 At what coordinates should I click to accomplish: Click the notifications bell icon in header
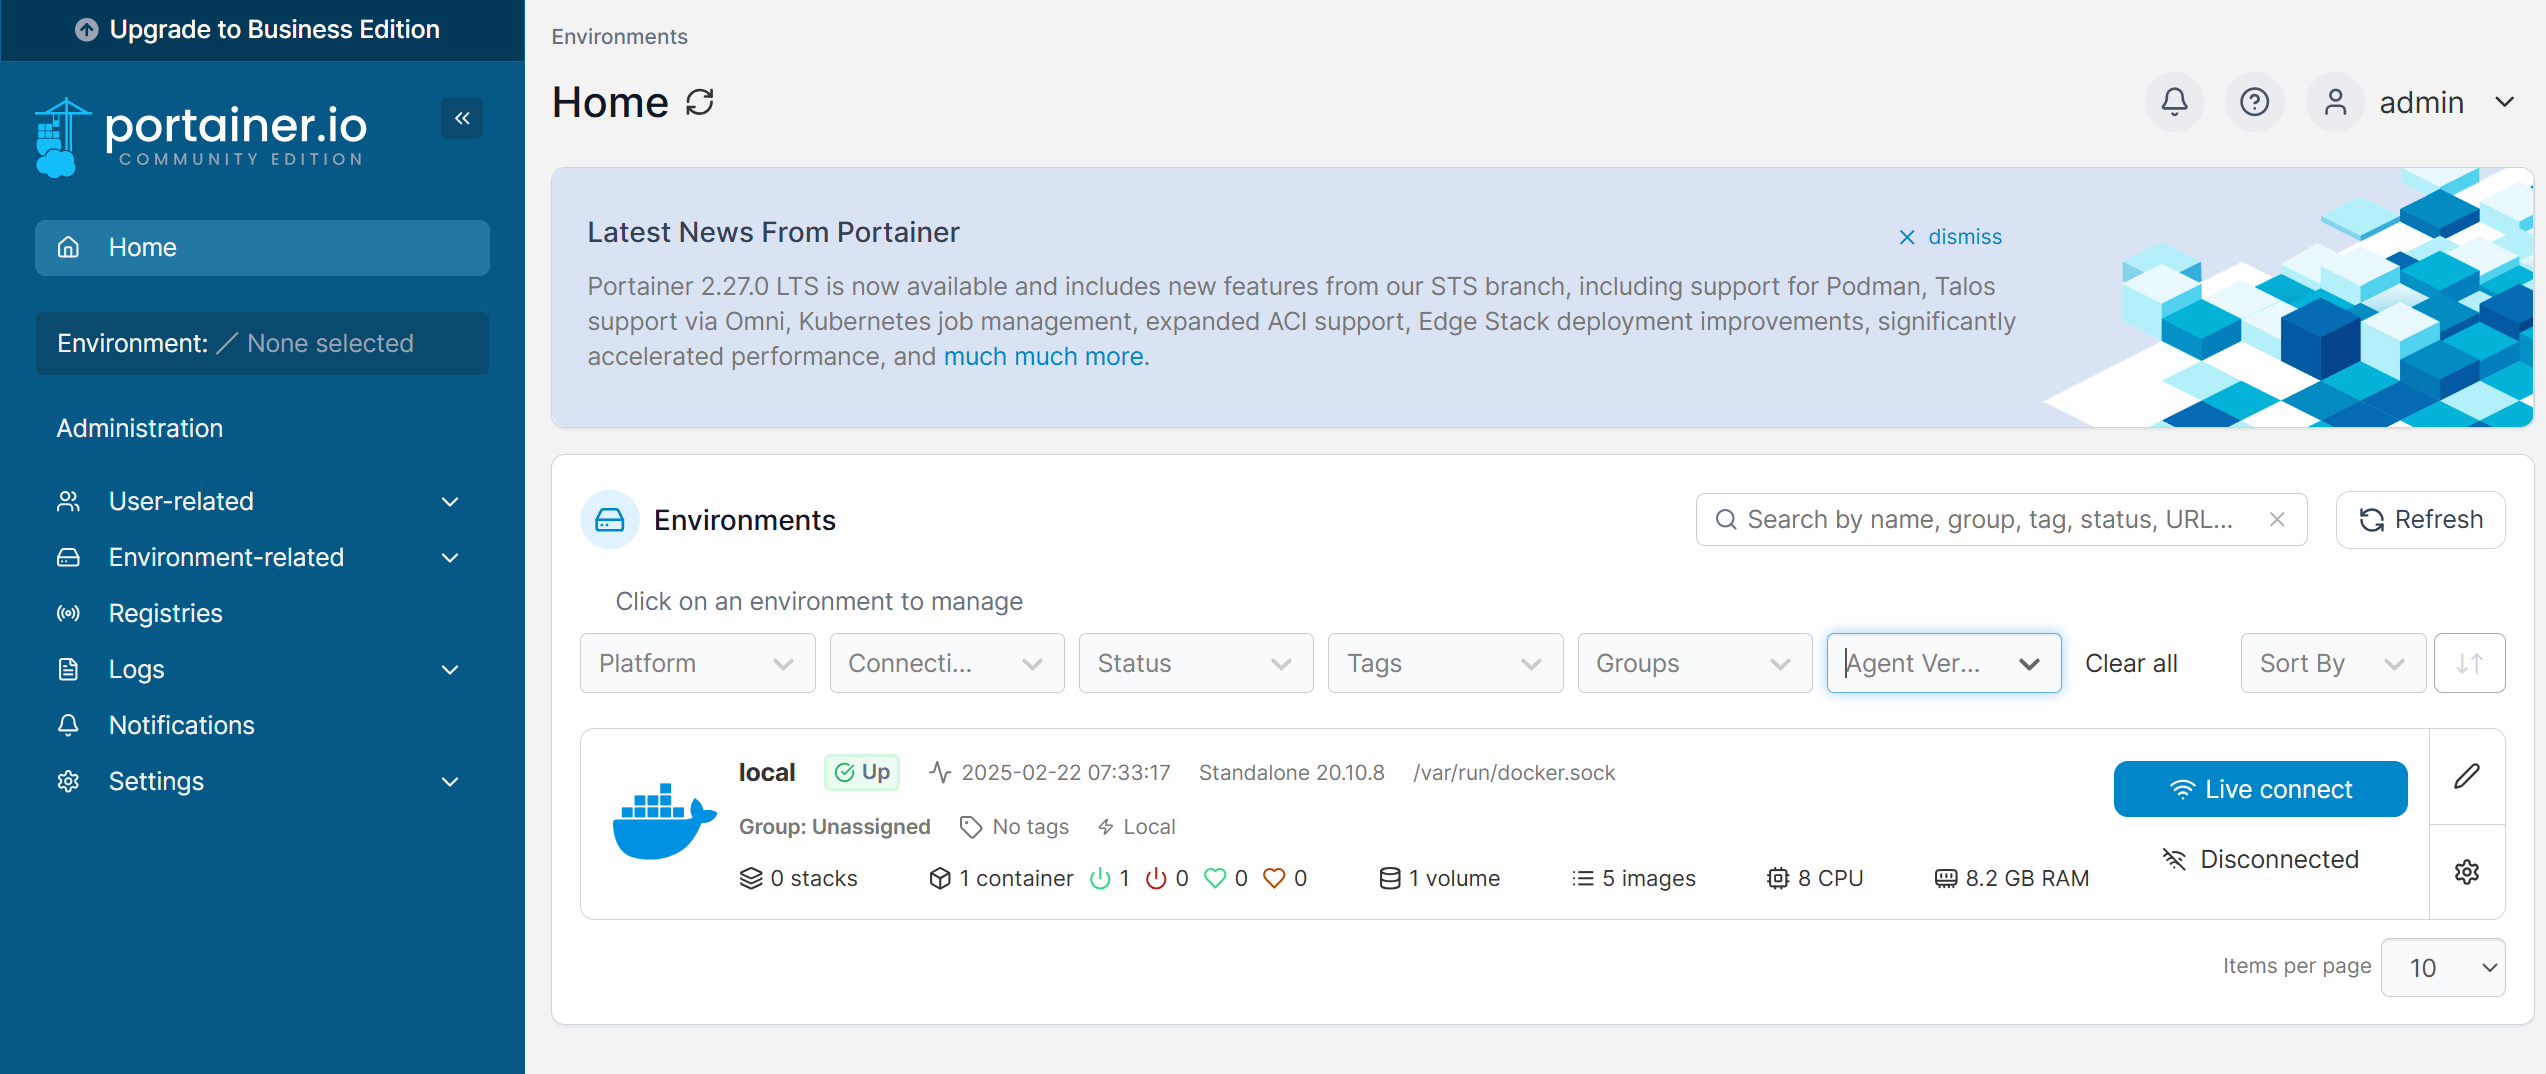coord(2174,102)
